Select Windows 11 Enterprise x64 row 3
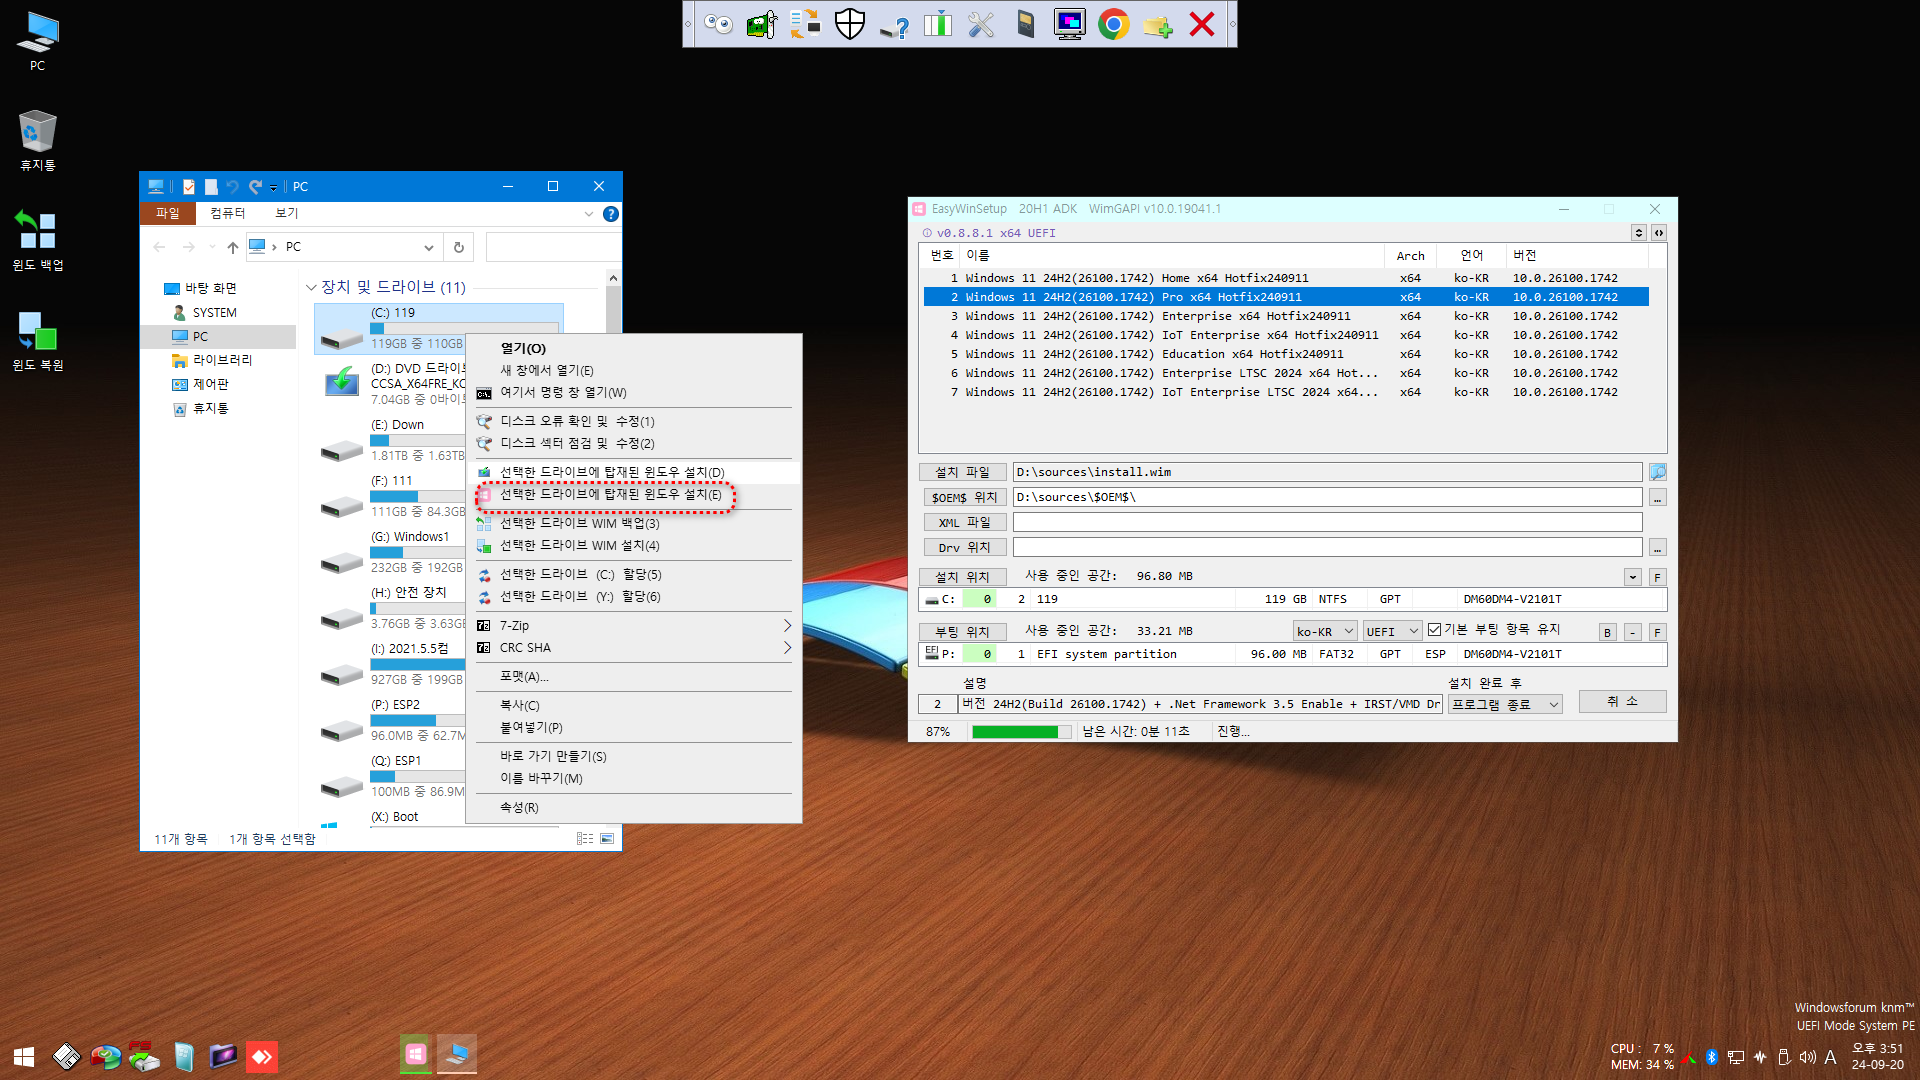Viewport: 1920px width, 1080px height. pyautogui.click(x=1285, y=316)
